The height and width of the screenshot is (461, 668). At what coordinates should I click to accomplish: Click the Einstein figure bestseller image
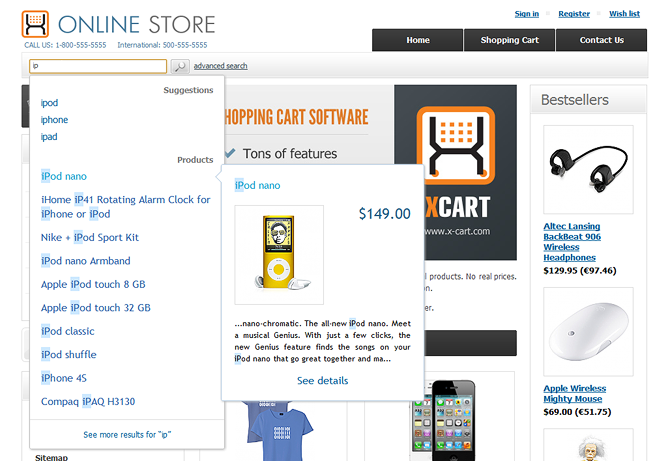tap(588, 445)
